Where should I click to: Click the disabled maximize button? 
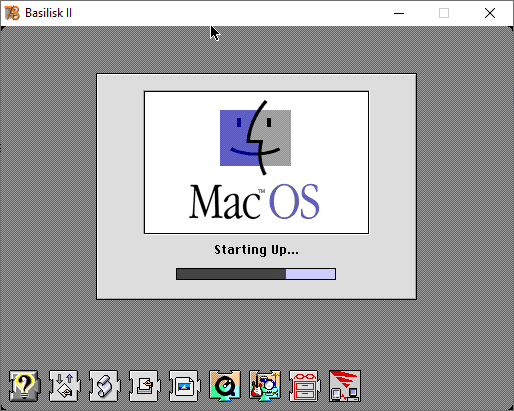click(x=444, y=13)
